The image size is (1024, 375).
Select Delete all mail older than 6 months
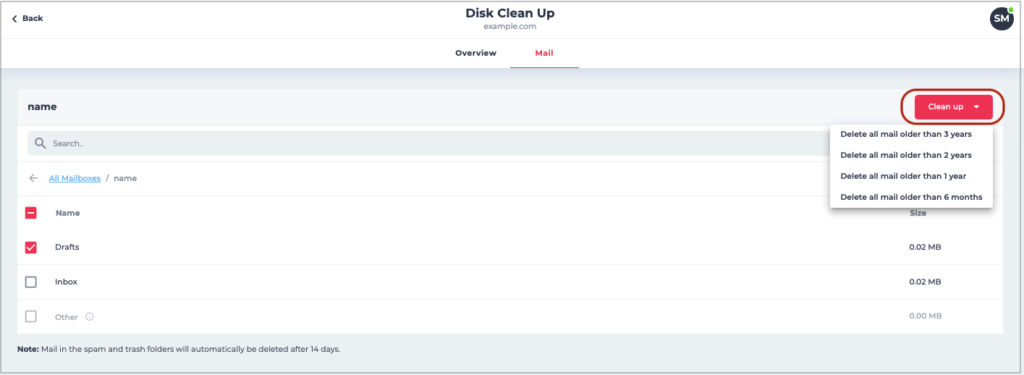(911, 197)
